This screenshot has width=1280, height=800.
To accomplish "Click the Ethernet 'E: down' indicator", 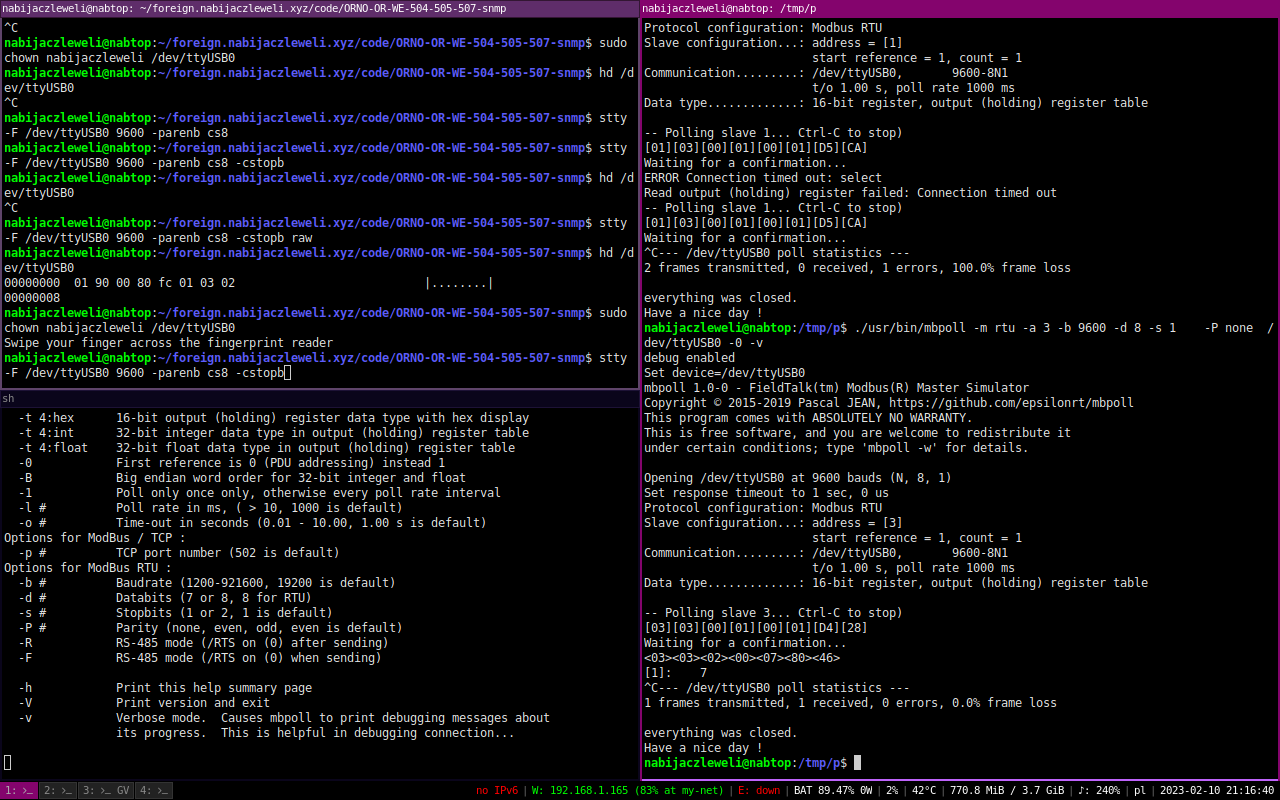I will pos(759,790).
